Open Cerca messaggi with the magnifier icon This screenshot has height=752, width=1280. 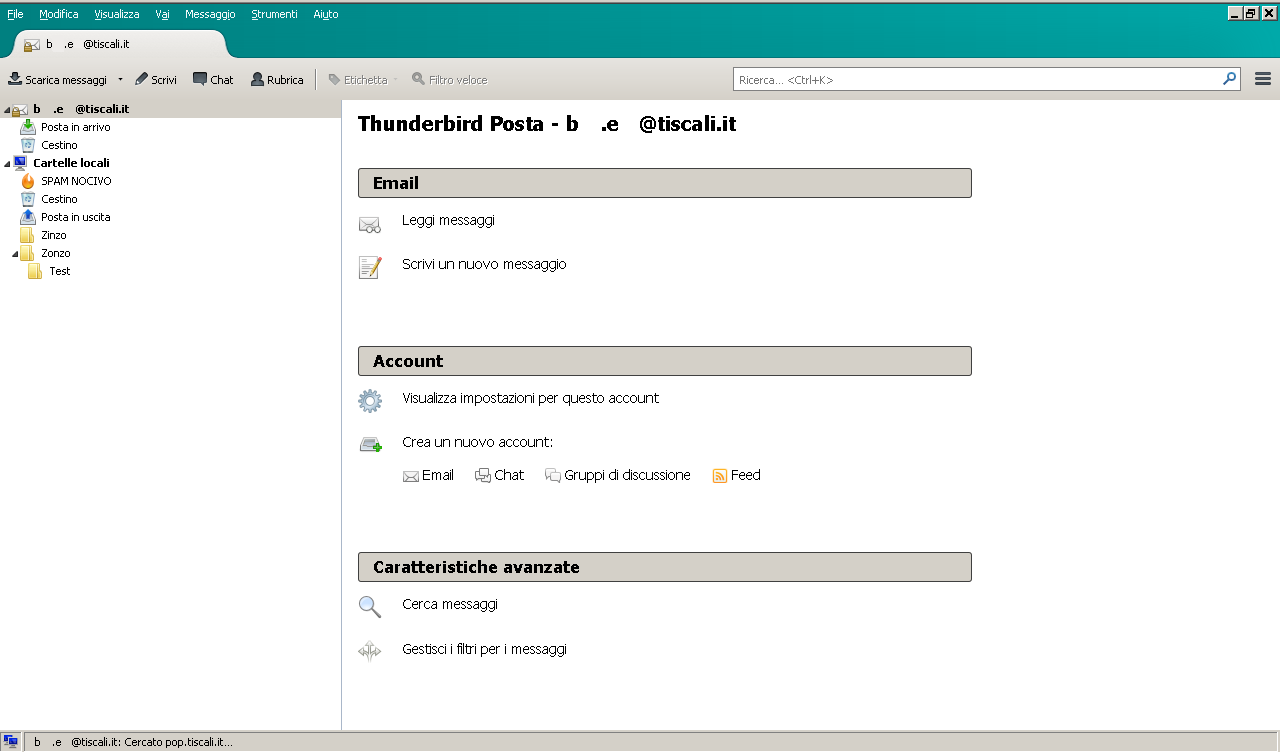coord(370,605)
